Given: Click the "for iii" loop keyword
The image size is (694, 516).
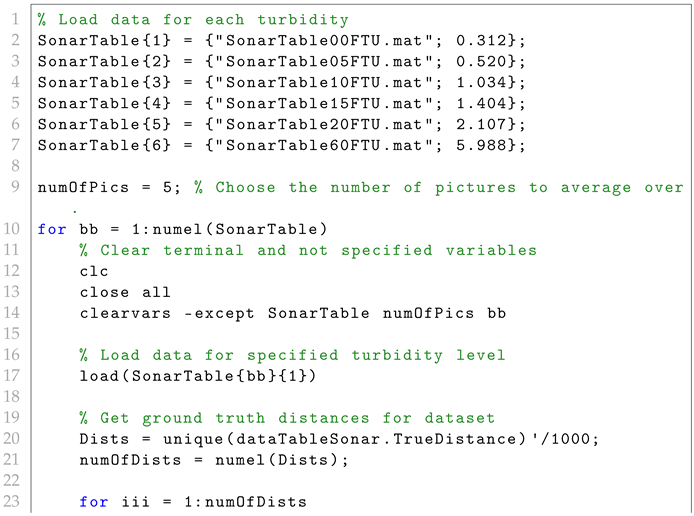Looking at the screenshot, I should [92, 502].
